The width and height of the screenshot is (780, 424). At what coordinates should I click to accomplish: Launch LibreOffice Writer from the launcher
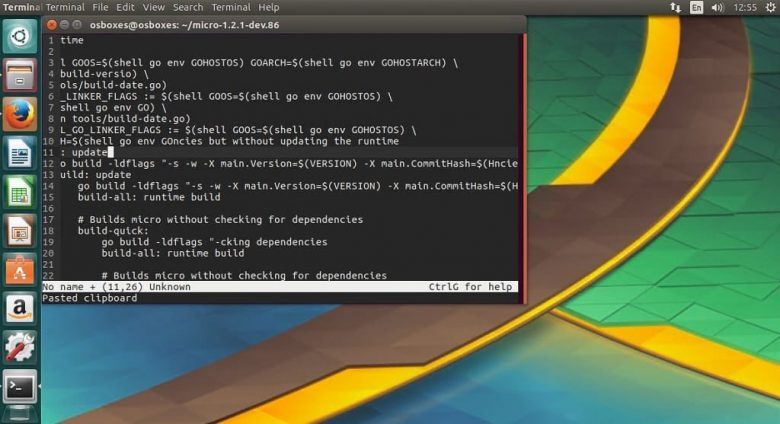pyautogui.click(x=20, y=152)
